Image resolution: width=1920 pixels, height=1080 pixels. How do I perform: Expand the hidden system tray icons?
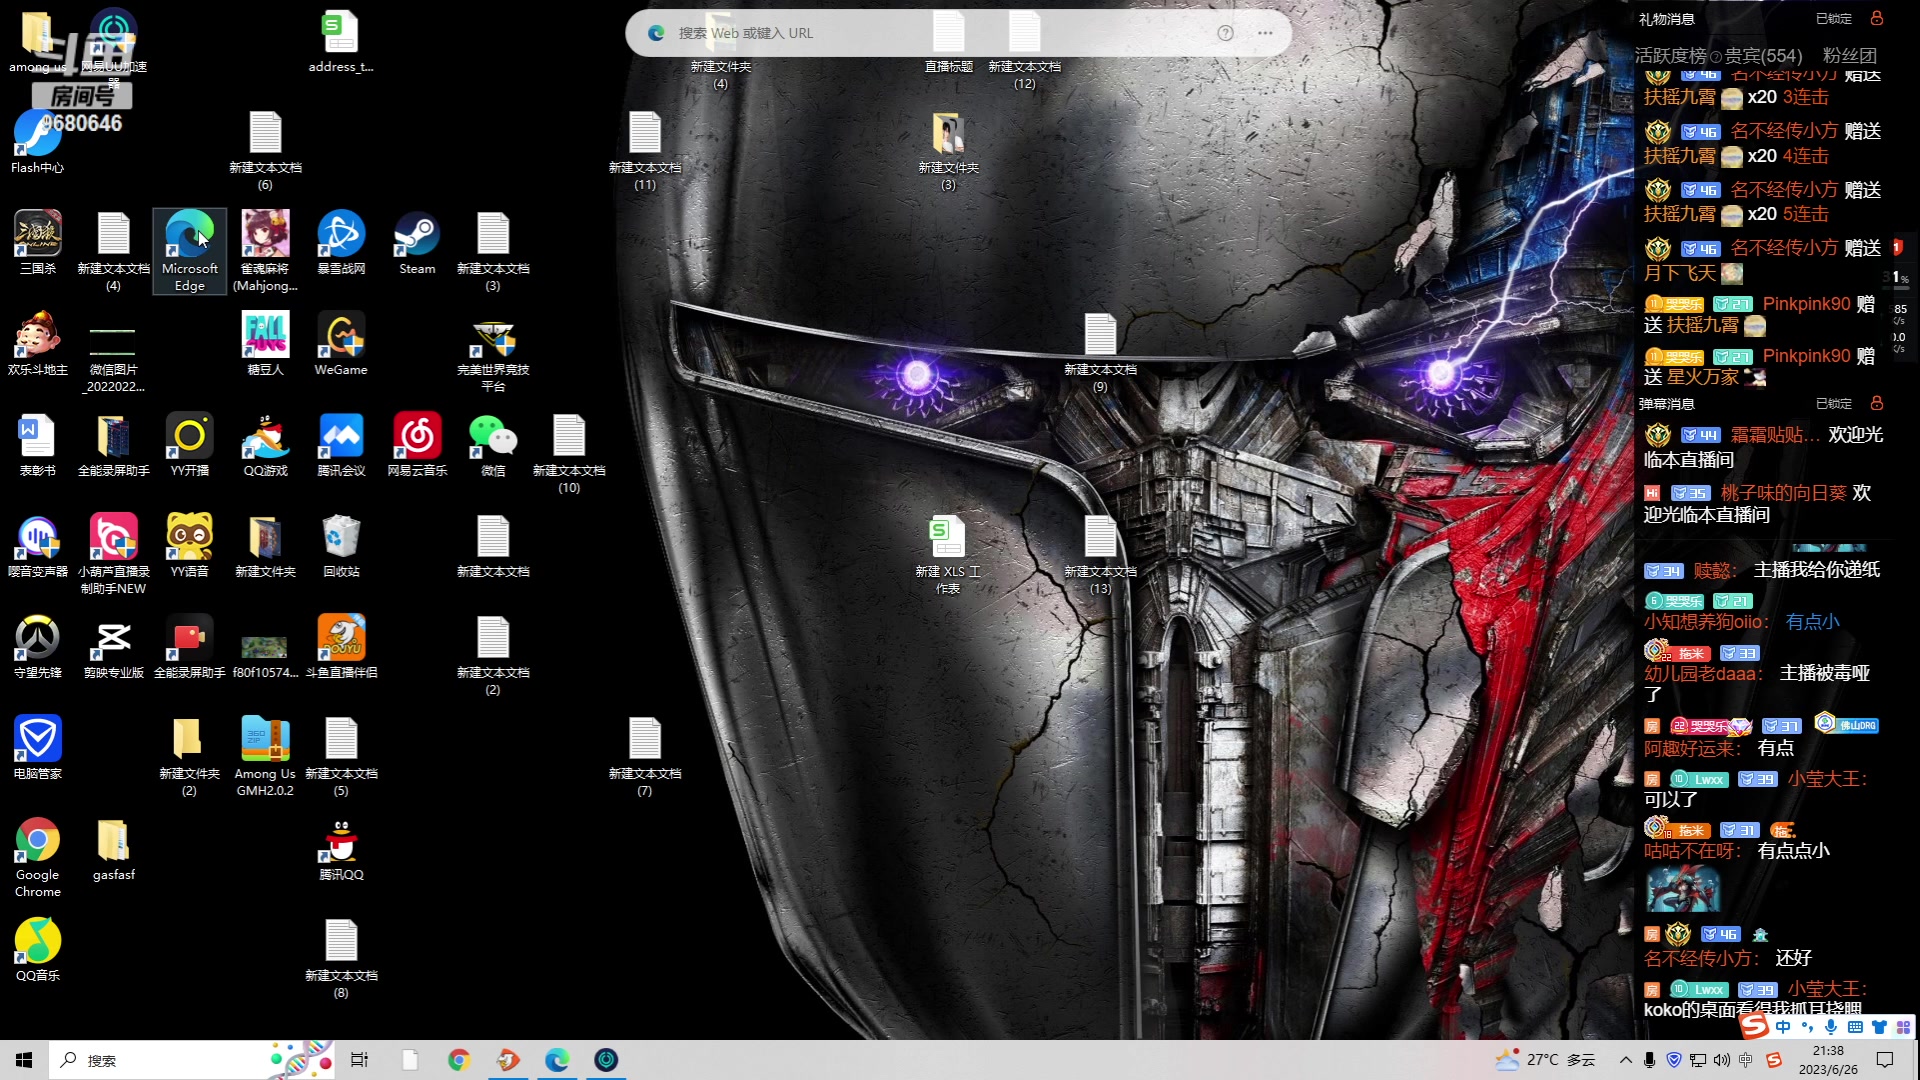pyautogui.click(x=1625, y=1060)
